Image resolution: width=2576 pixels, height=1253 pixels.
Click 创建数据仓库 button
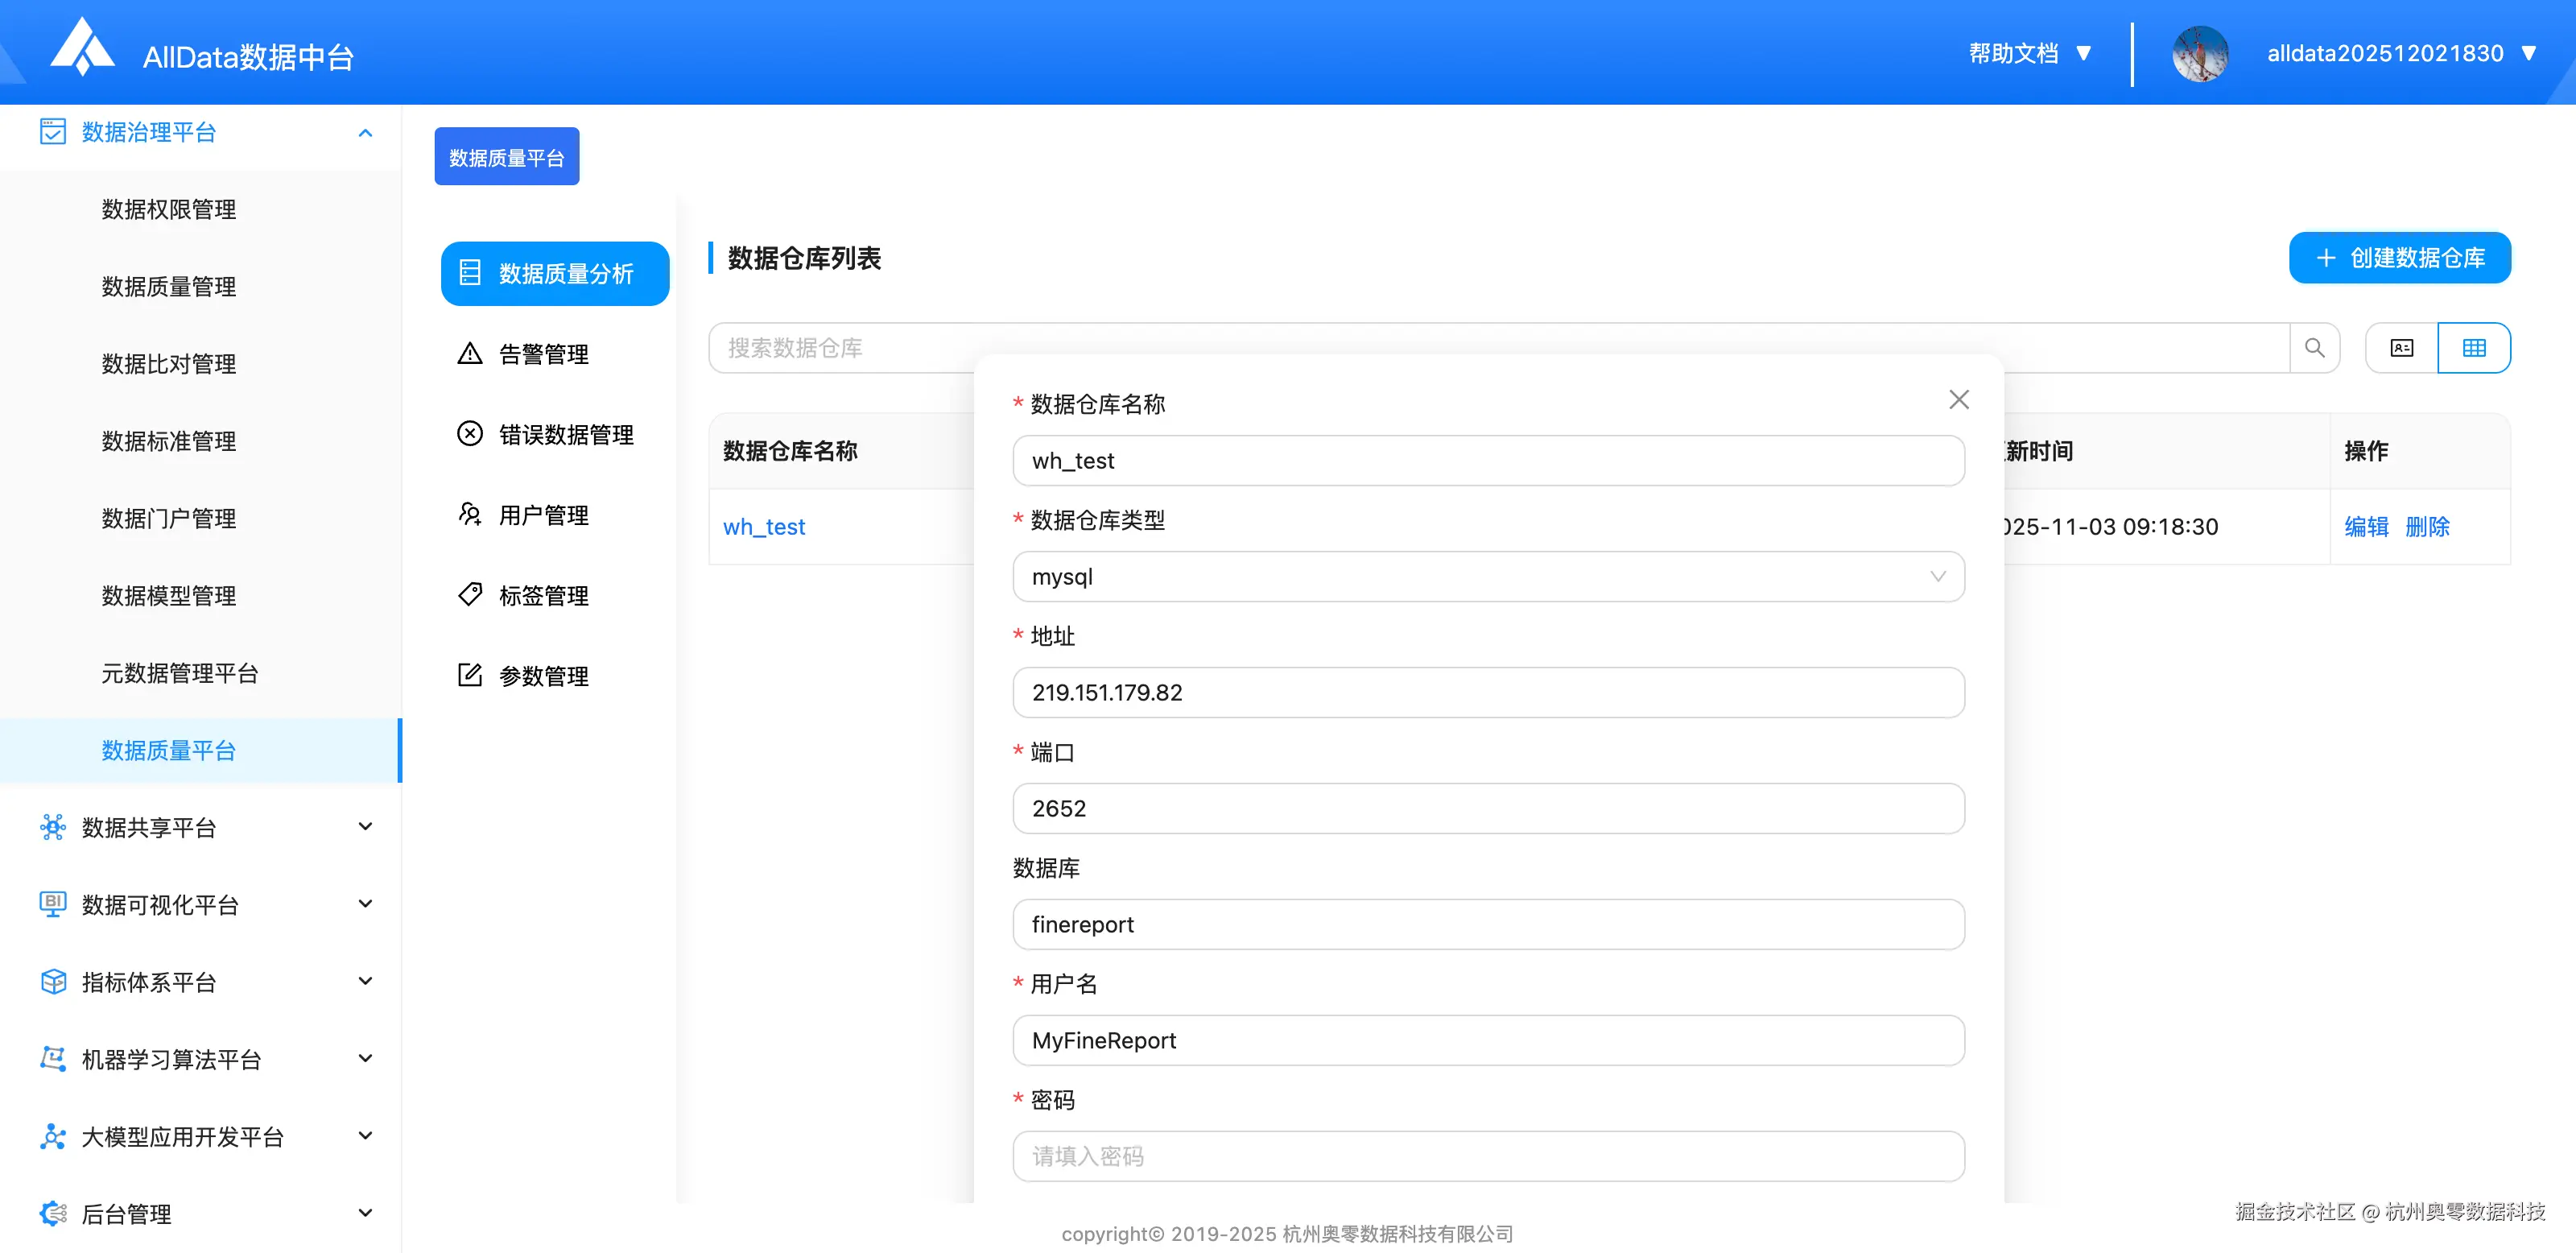click(2399, 258)
